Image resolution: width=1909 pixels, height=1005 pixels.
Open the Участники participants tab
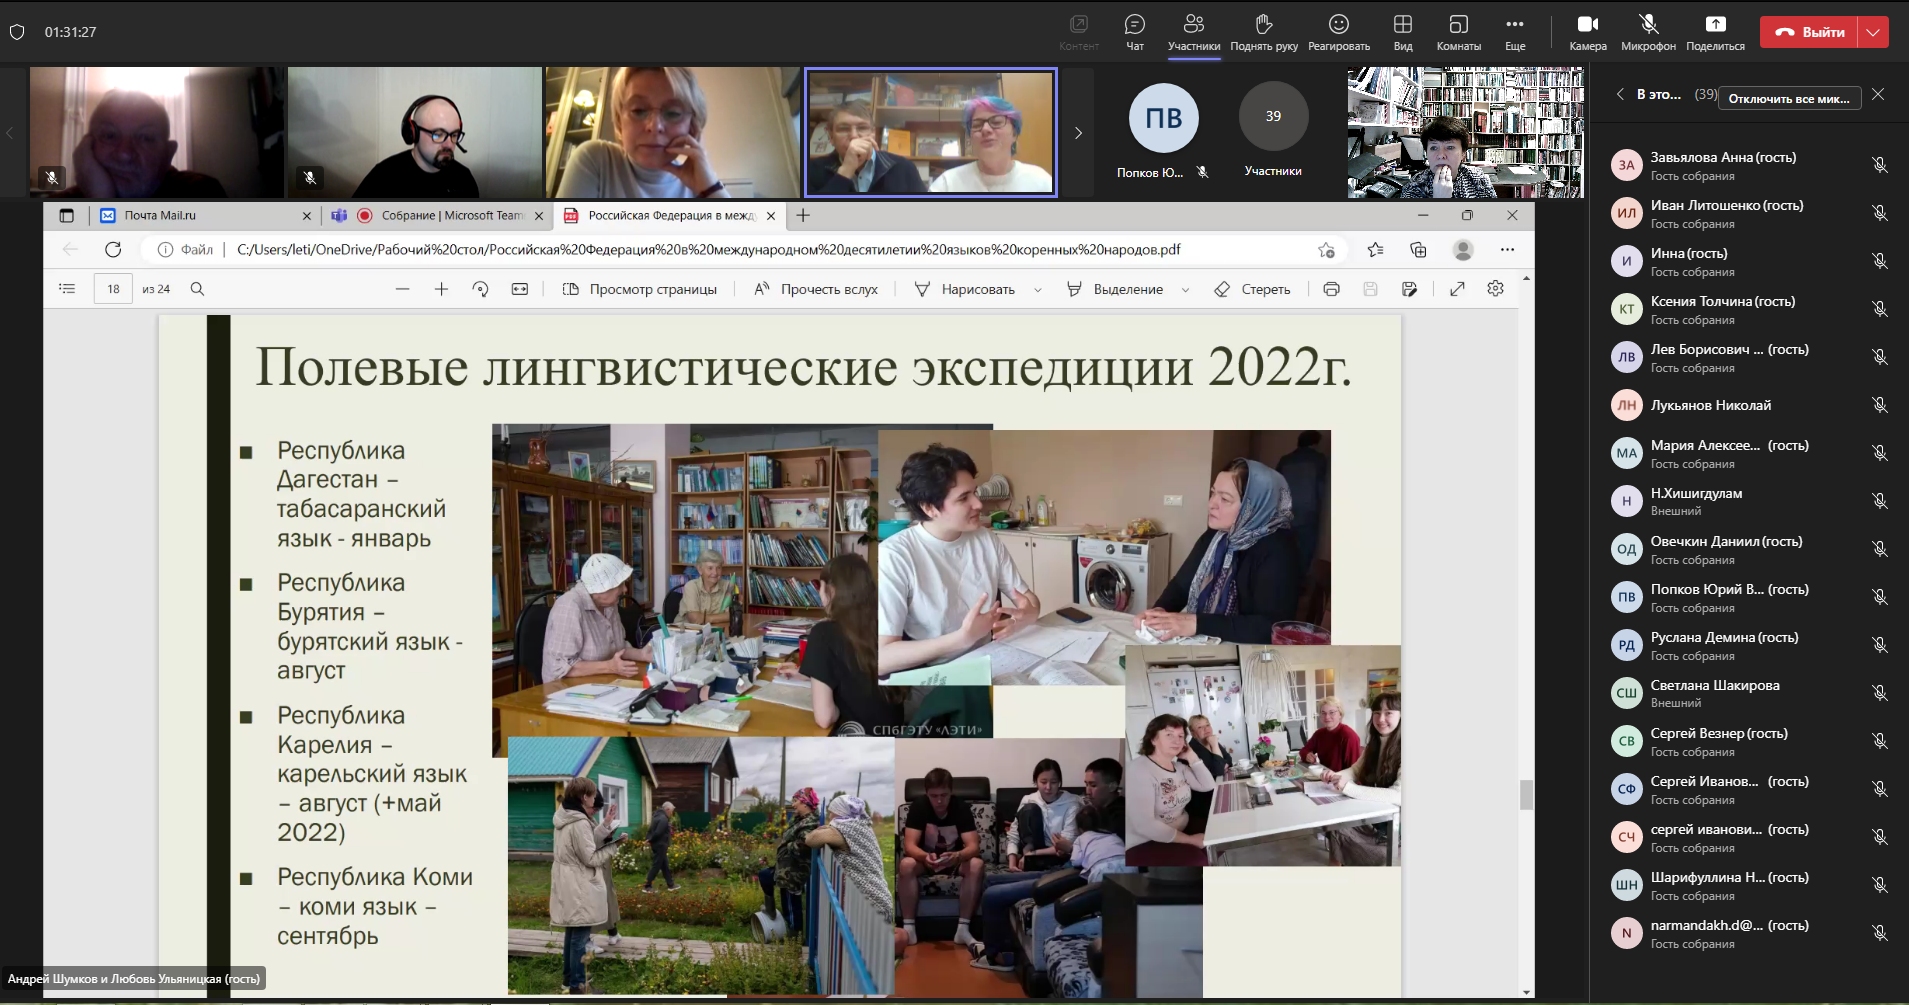coord(1194,31)
